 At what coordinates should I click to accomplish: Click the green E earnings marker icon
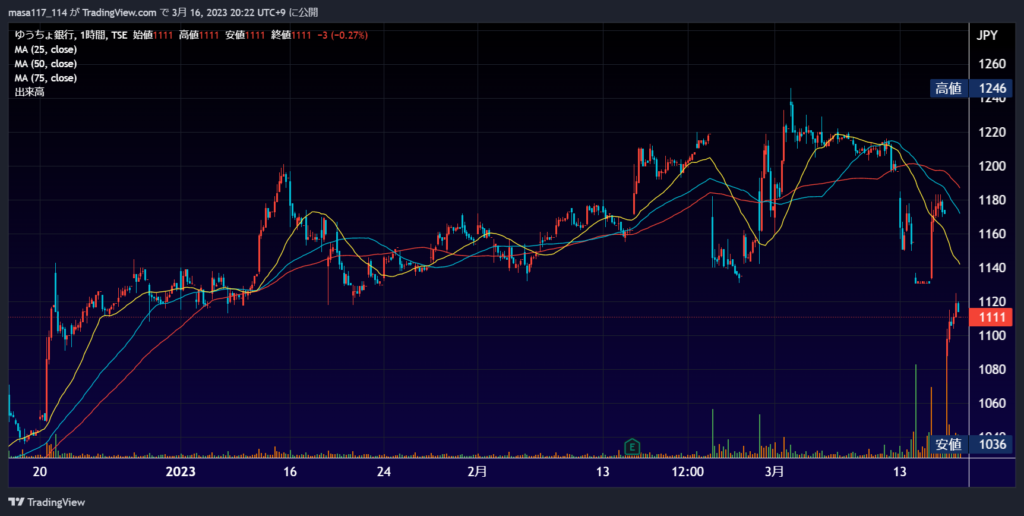click(632, 447)
